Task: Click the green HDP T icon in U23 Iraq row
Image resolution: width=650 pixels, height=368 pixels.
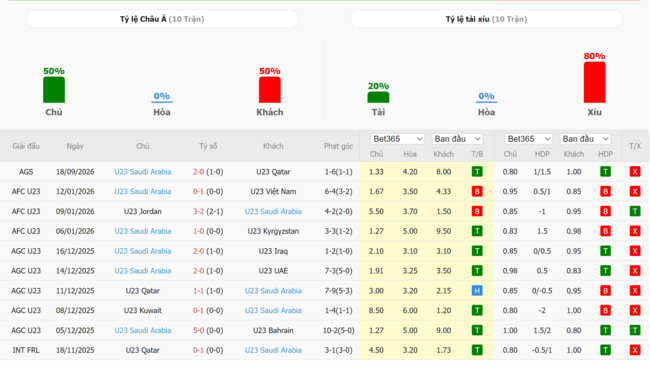Action: (x=606, y=251)
